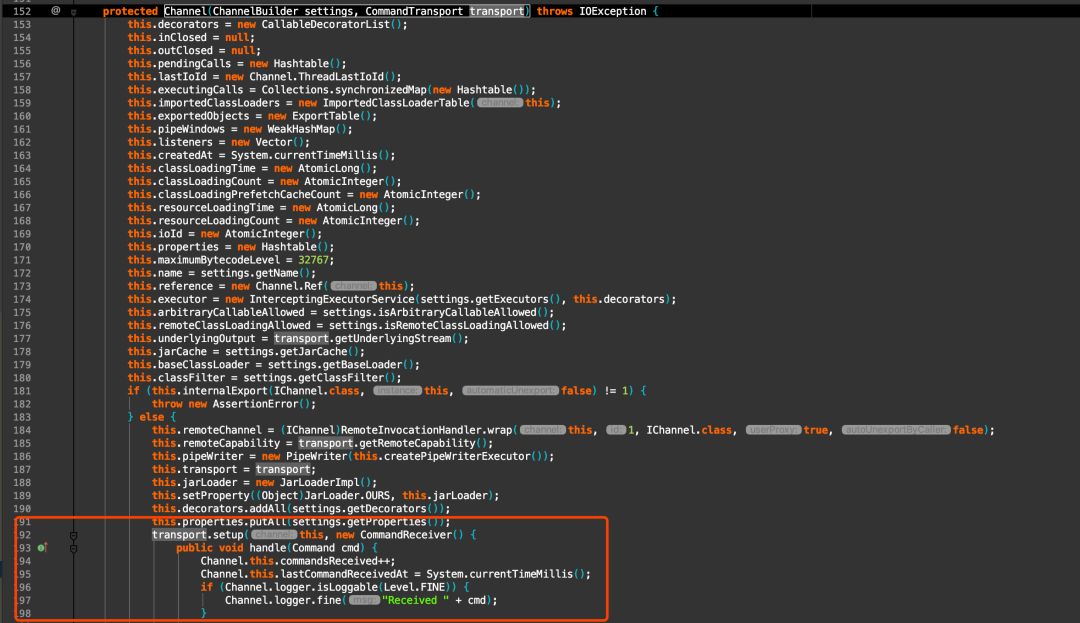1080x623 pixels.
Task: Click 'AssertionError' on line 182
Action: click(256, 404)
